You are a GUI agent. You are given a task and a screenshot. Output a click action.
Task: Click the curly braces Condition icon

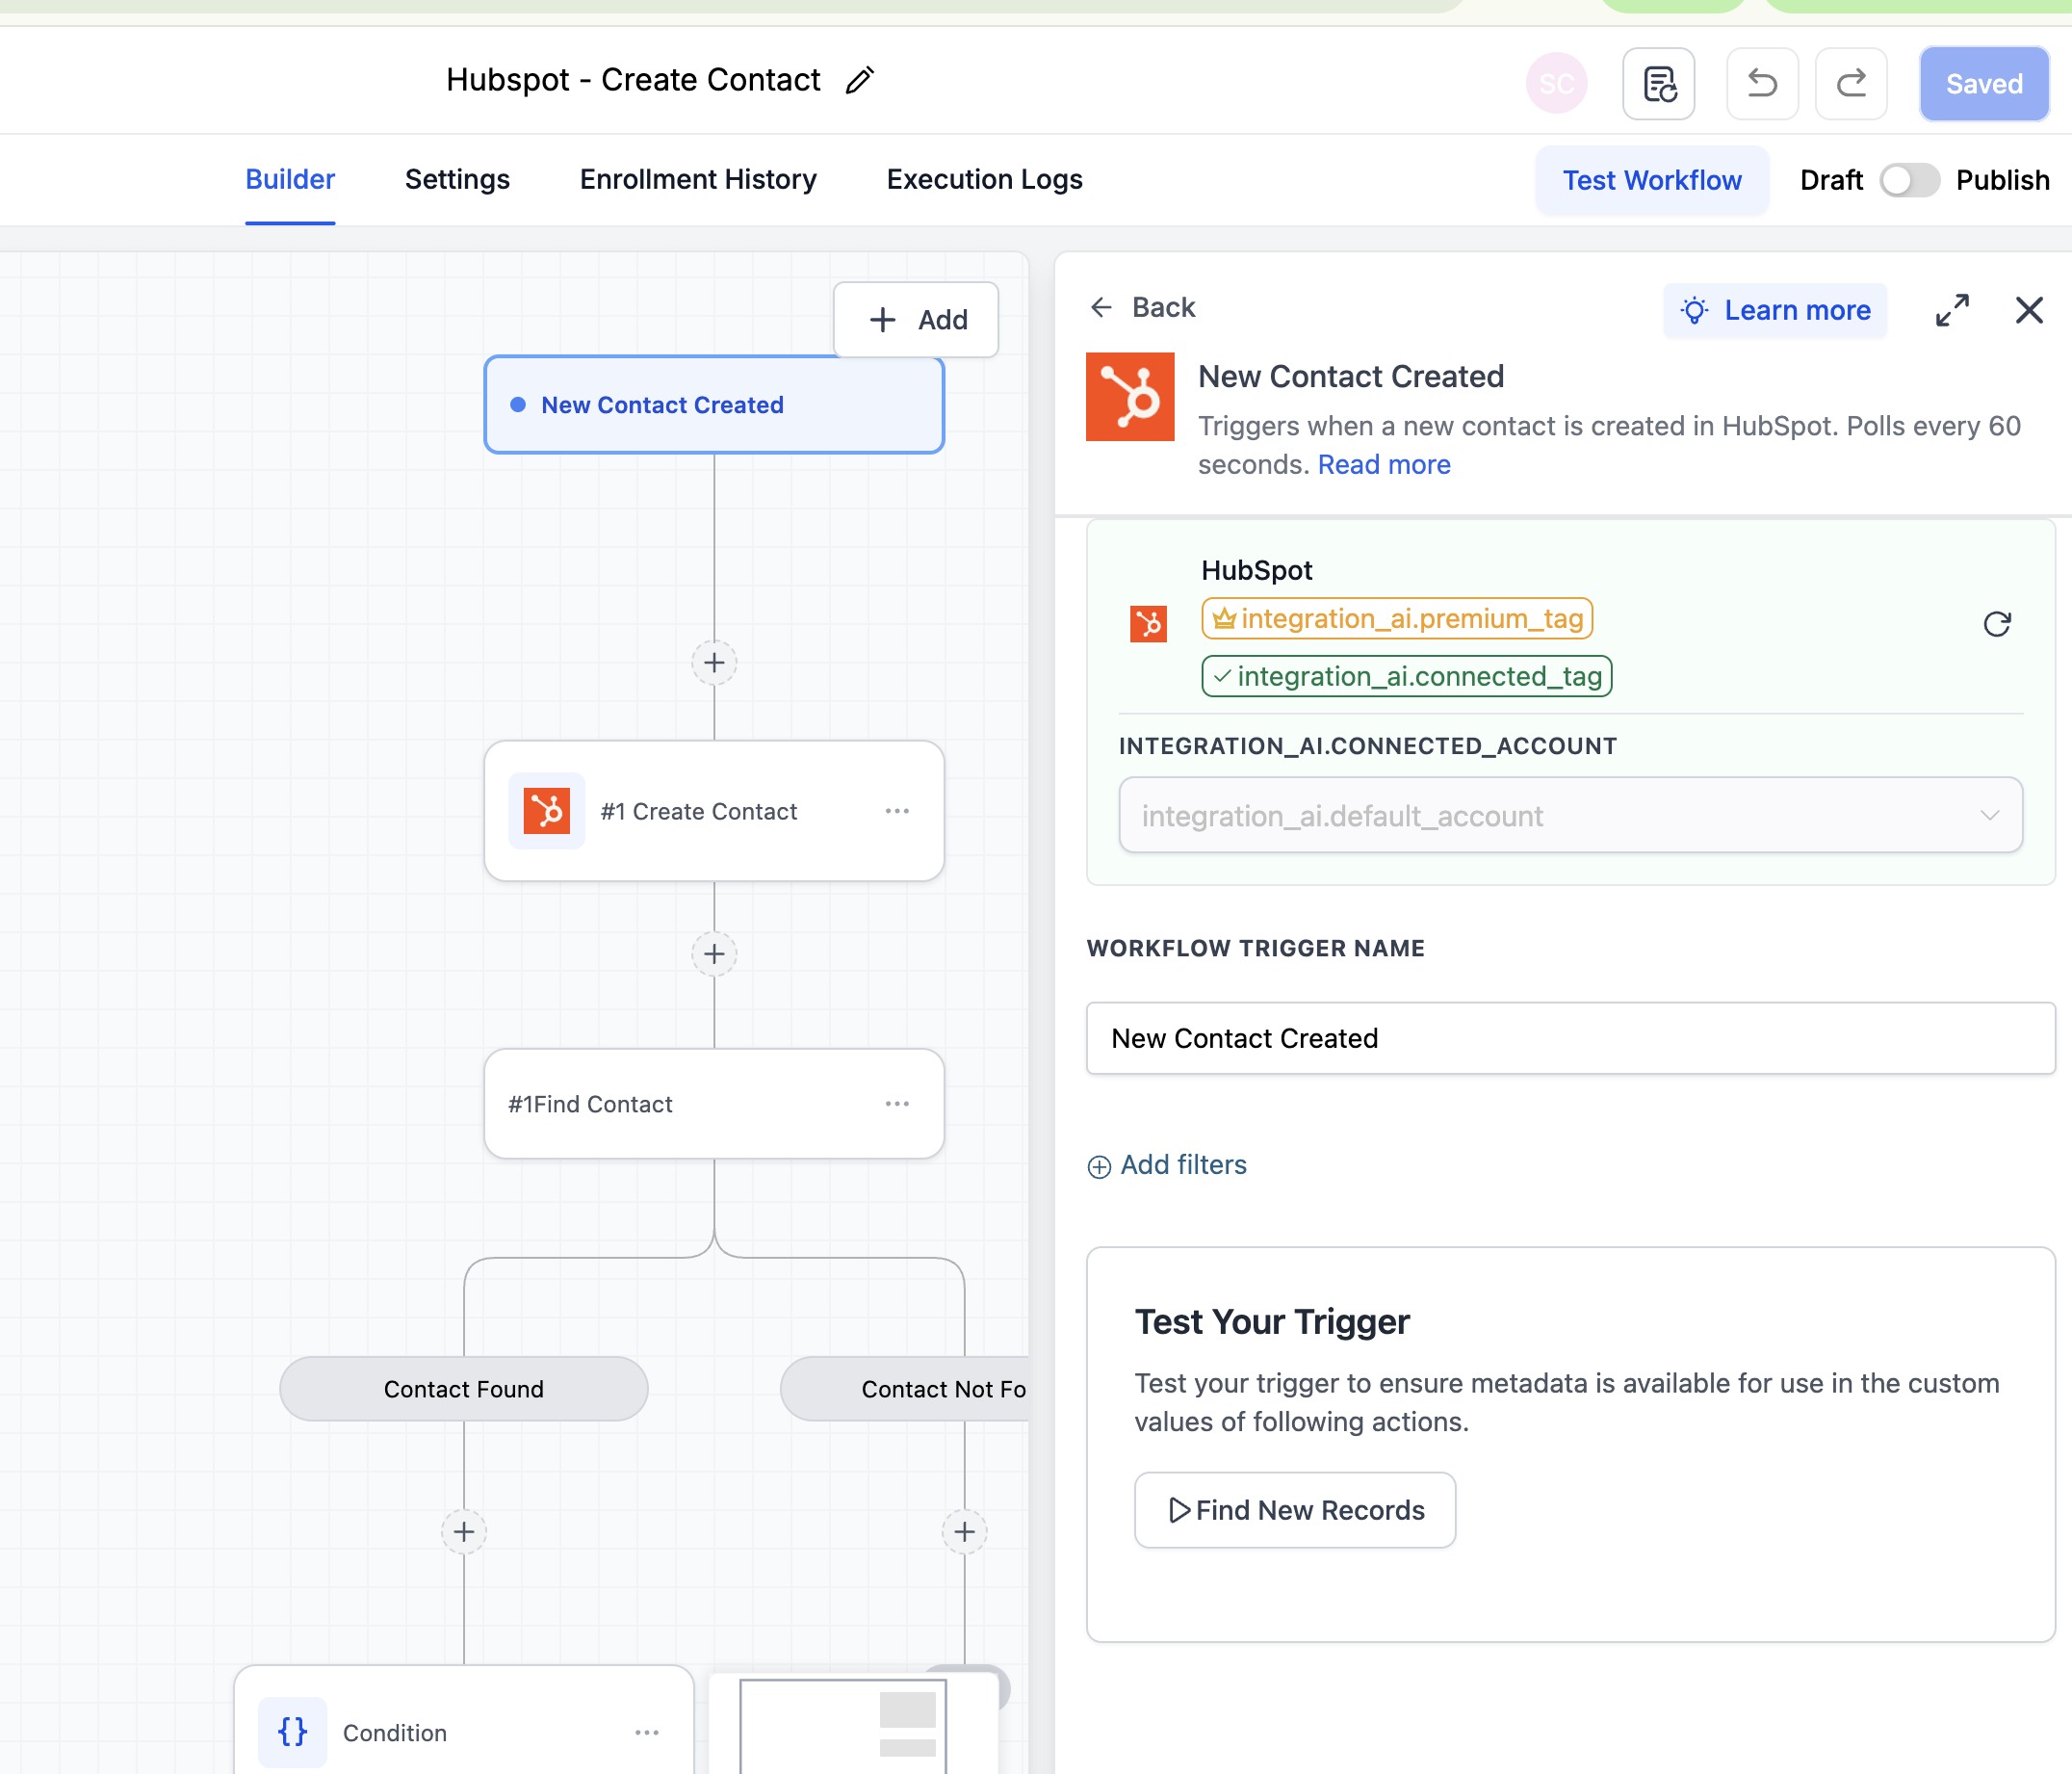point(292,1731)
